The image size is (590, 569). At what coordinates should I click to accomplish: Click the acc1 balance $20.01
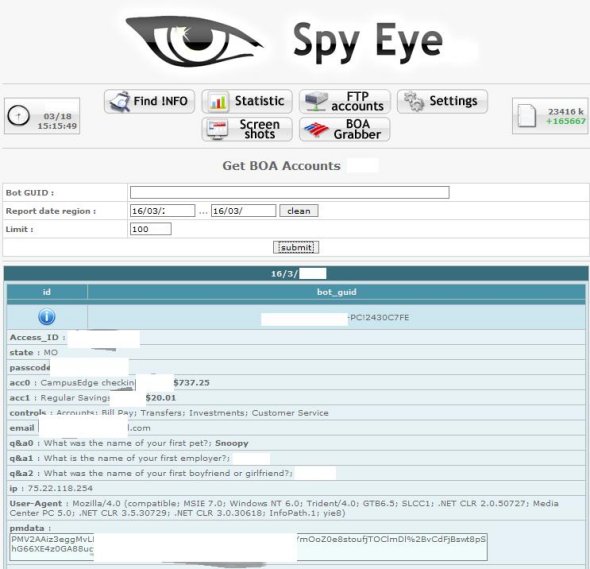pos(161,398)
